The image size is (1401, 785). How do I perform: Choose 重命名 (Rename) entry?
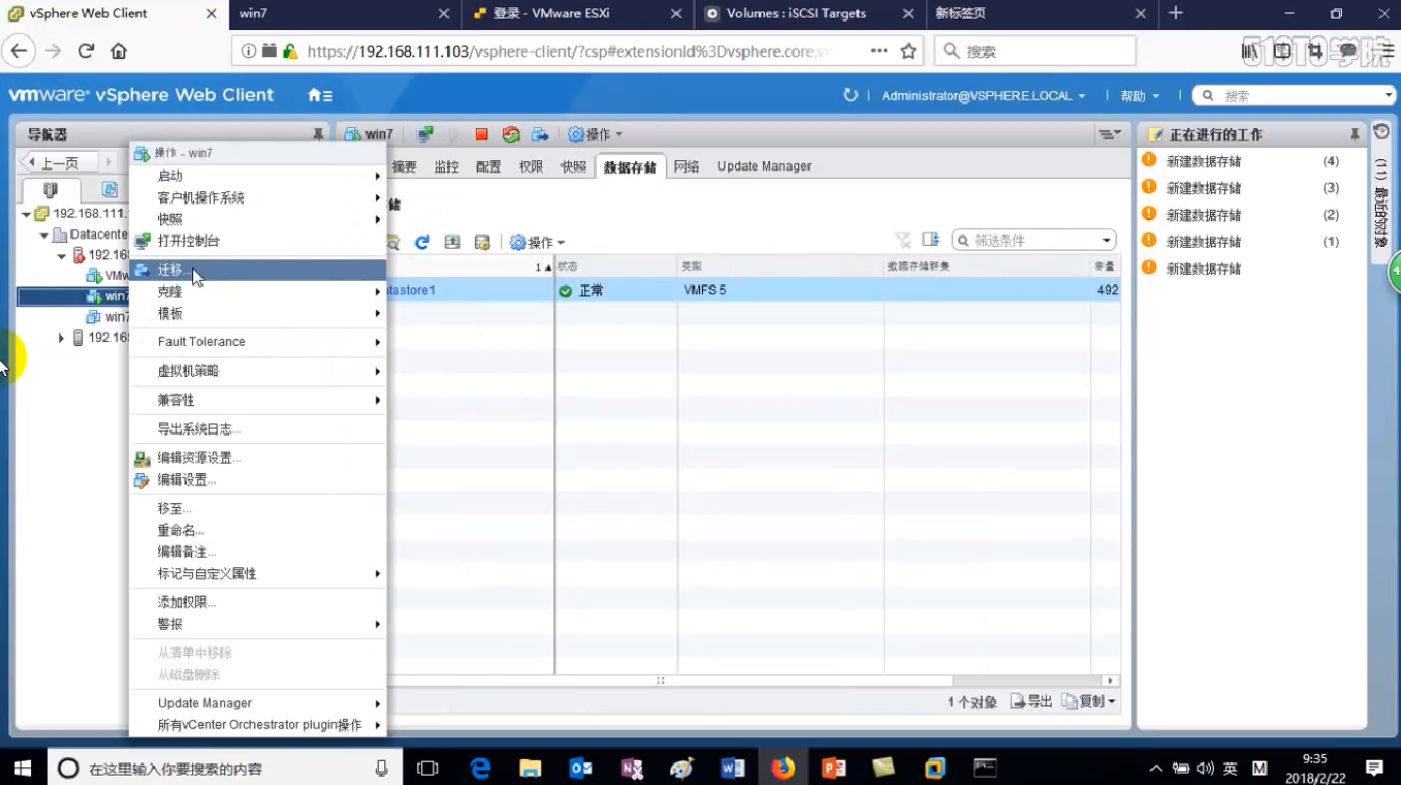[x=258, y=530]
